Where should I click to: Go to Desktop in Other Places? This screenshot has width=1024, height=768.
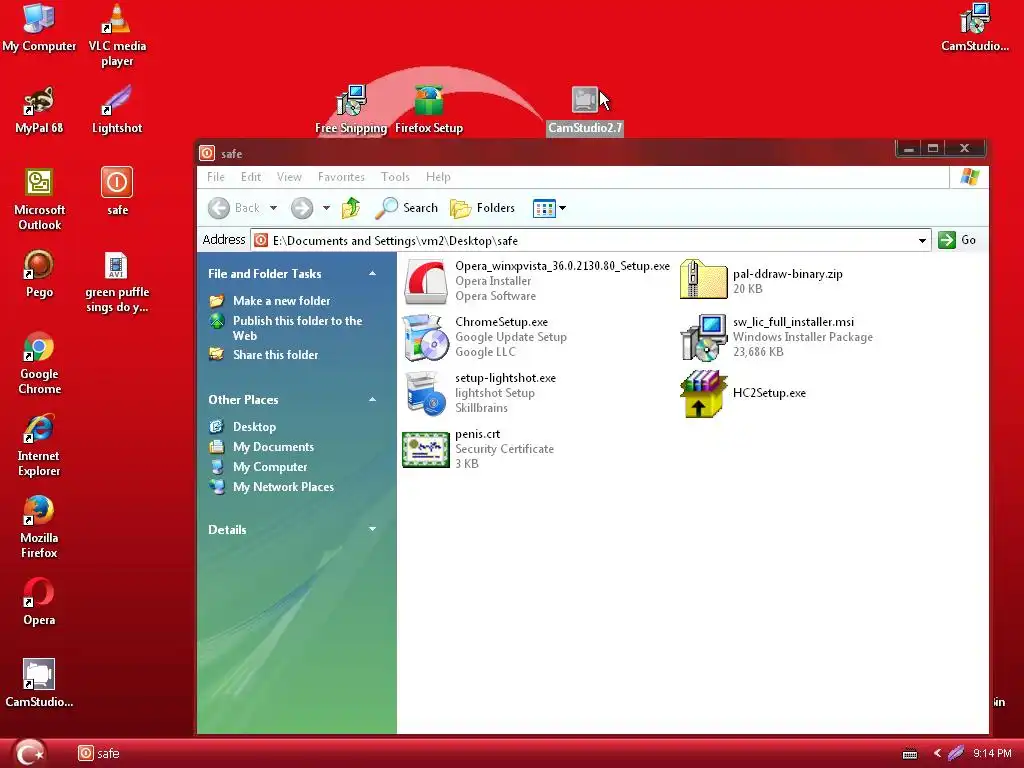254,426
